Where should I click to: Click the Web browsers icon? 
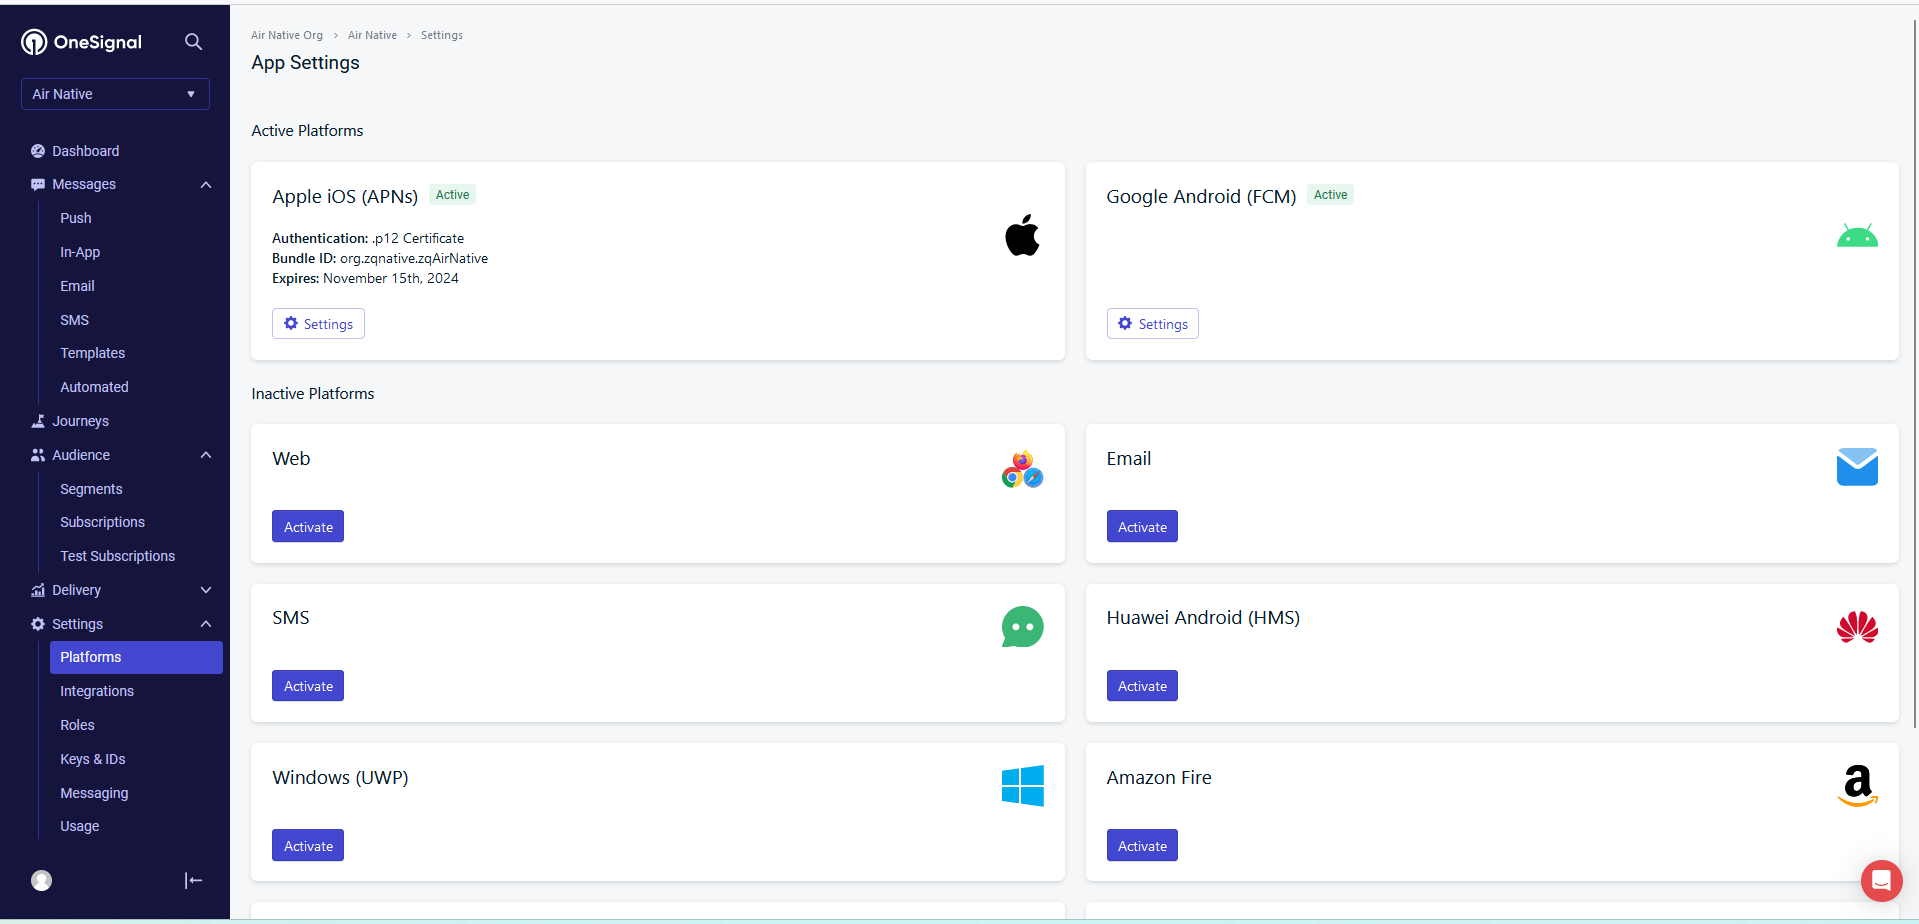1022,469
